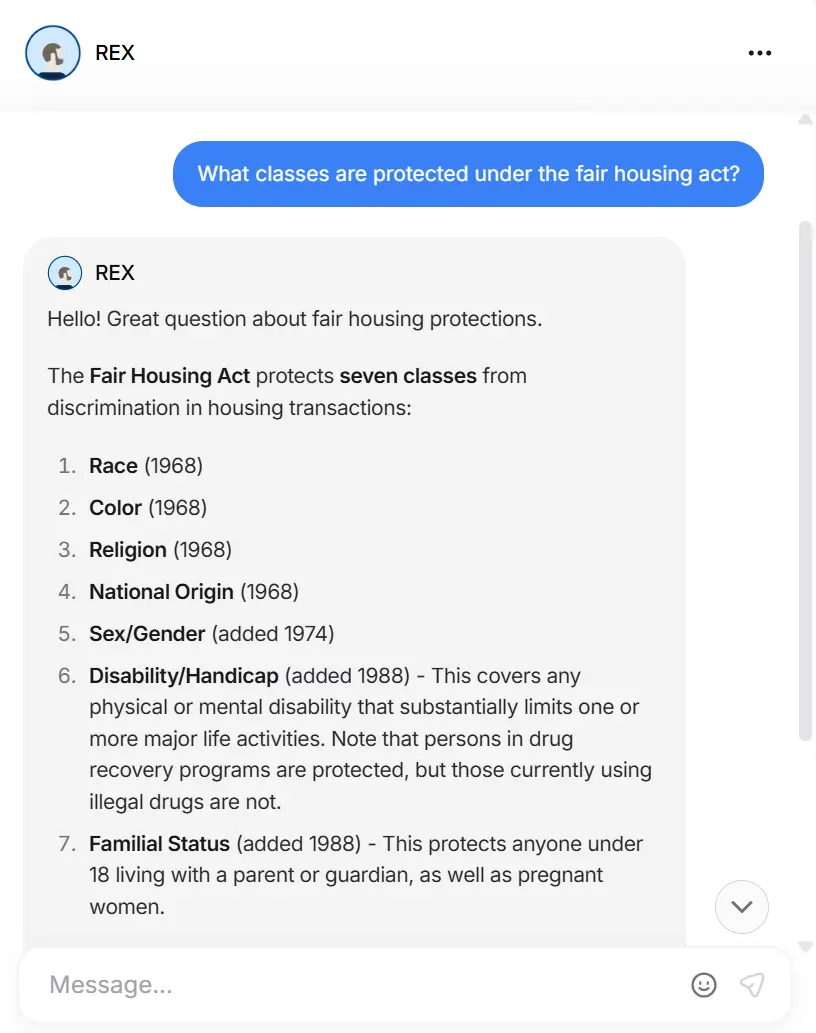Click the bold Fair Housing Act text
The width and height of the screenshot is (816, 1033).
point(169,376)
